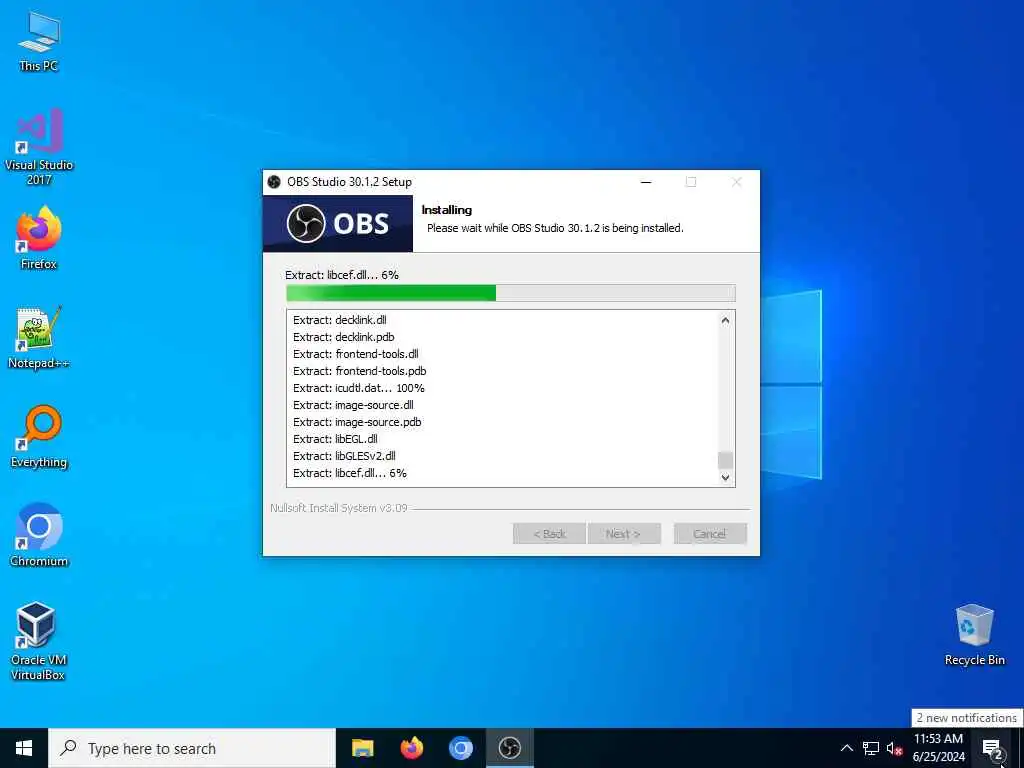Open Firefox from the taskbar
The height and width of the screenshot is (768, 1024).
[411, 748]
